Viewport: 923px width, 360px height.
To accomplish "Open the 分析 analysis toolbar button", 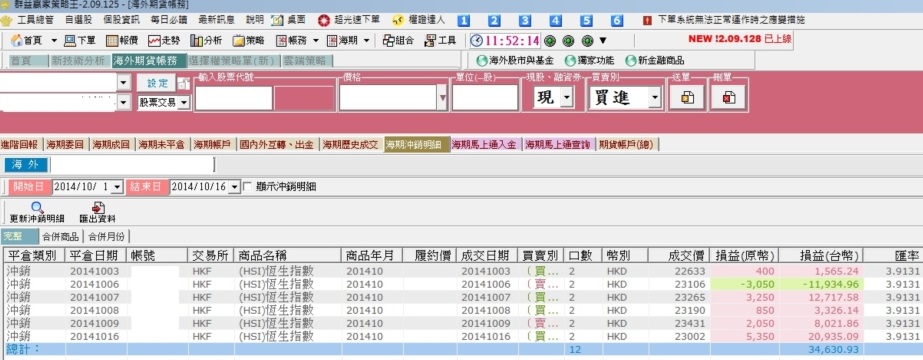I will (x=206, y=41).
